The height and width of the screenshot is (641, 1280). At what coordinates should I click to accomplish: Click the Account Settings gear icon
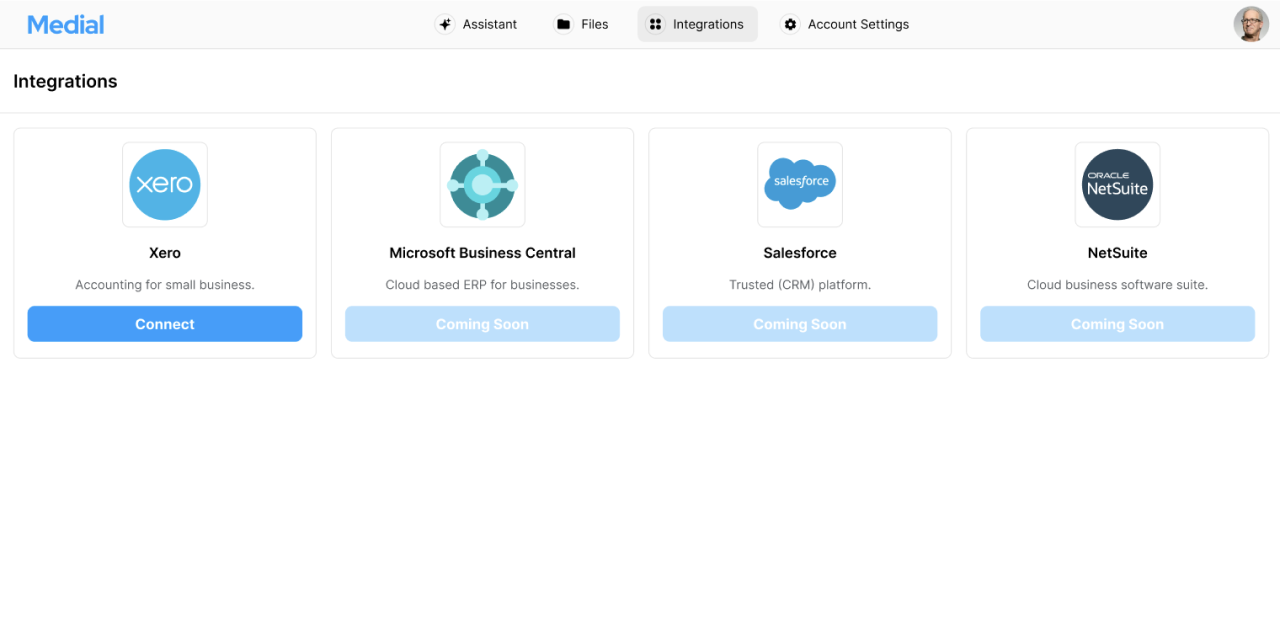point(790,24)
